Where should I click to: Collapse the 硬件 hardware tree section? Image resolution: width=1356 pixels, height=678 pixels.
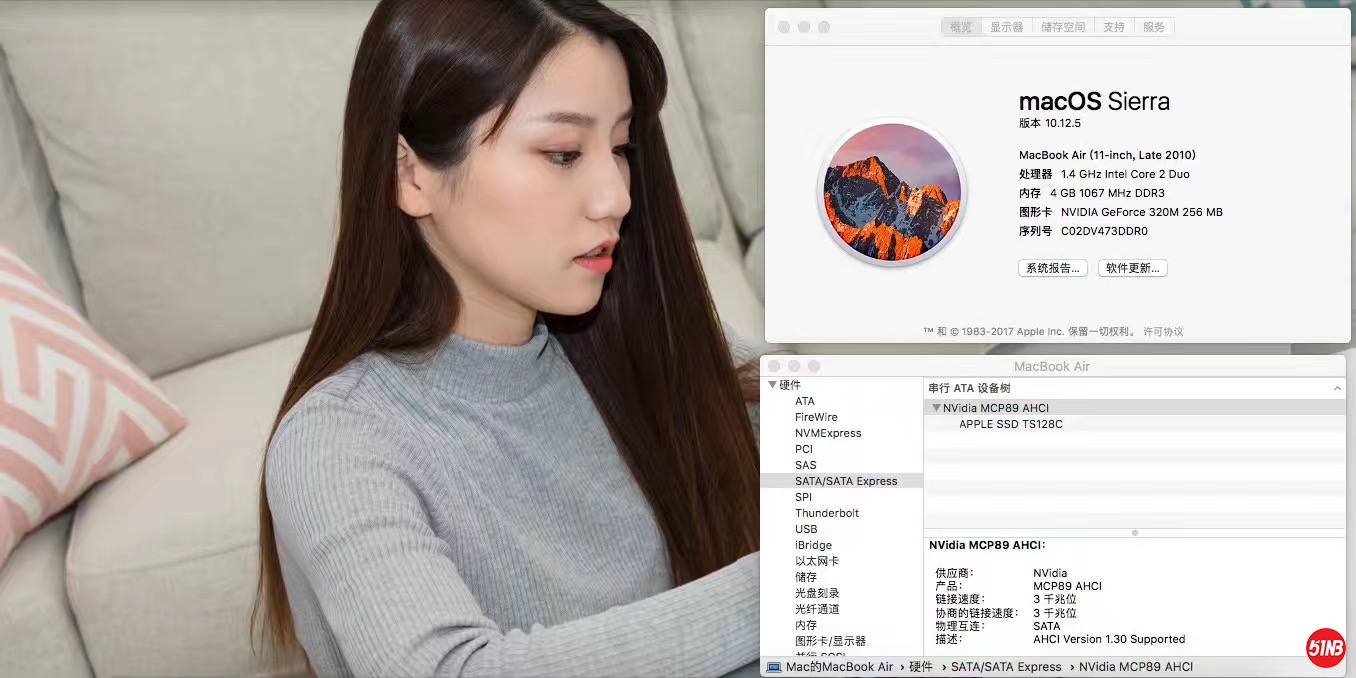[772, 385]
